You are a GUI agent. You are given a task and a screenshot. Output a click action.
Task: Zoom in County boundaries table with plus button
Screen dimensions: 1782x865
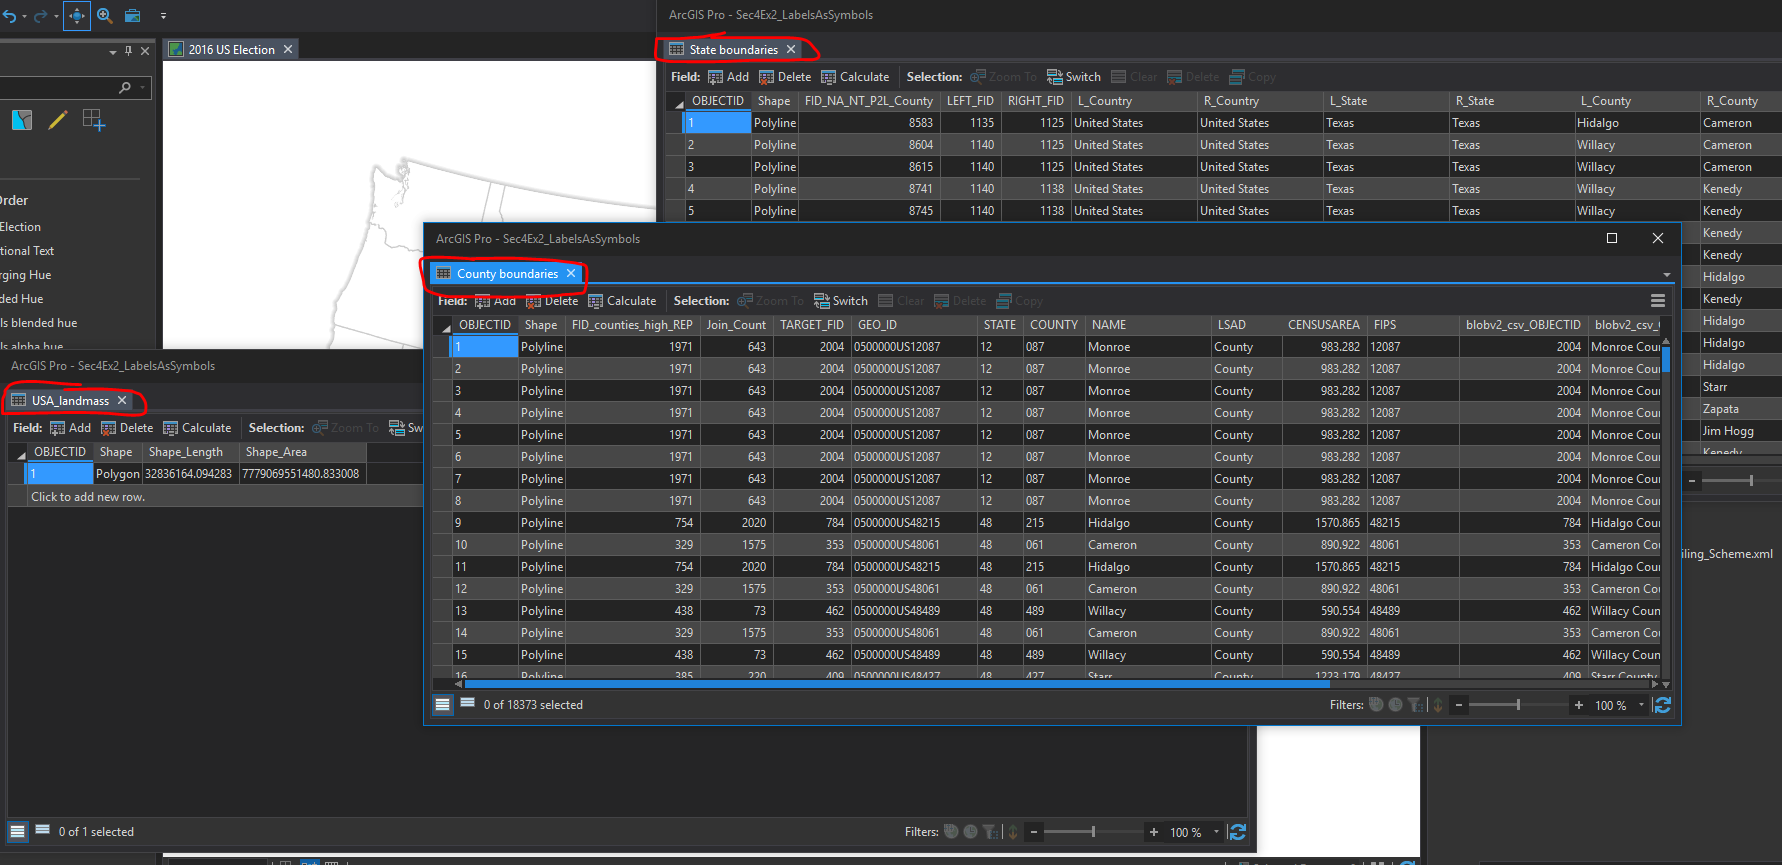coord(1579,705)
